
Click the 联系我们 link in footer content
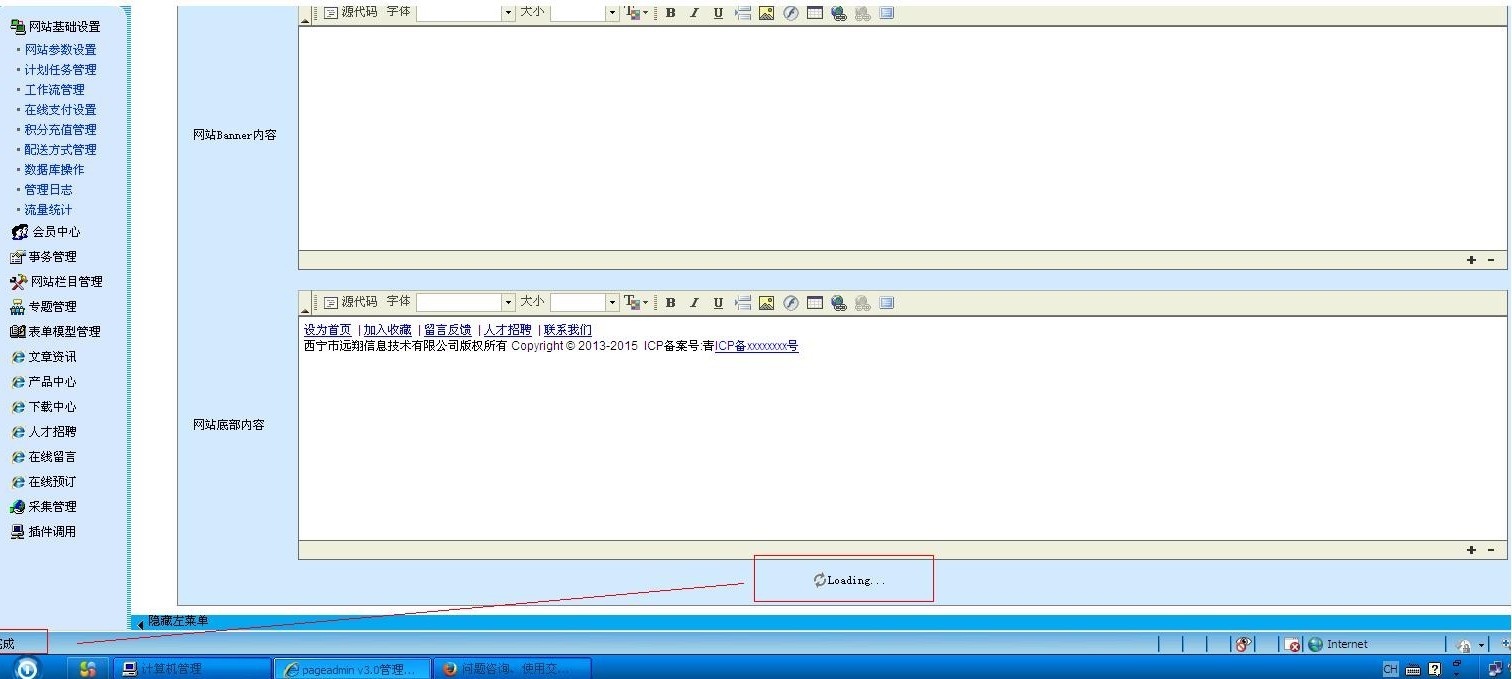(567, 330)
